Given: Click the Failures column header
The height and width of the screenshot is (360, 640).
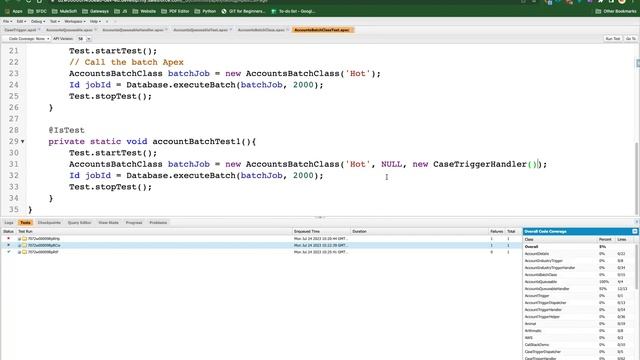Looking at the screenshot, I should [496, 231].
